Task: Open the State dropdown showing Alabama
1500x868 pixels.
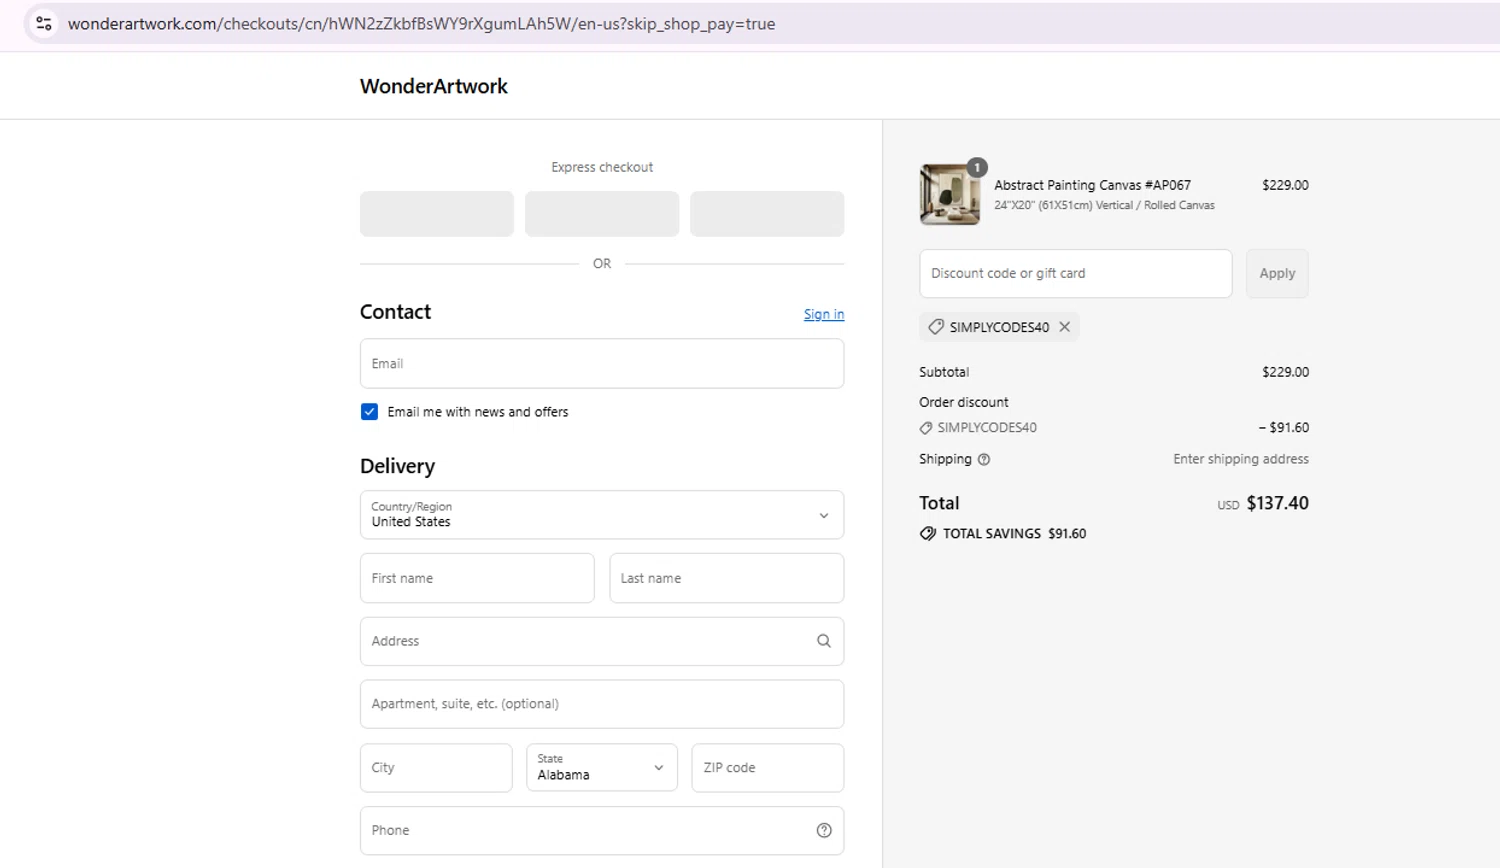Action: (x=602, y=768)
